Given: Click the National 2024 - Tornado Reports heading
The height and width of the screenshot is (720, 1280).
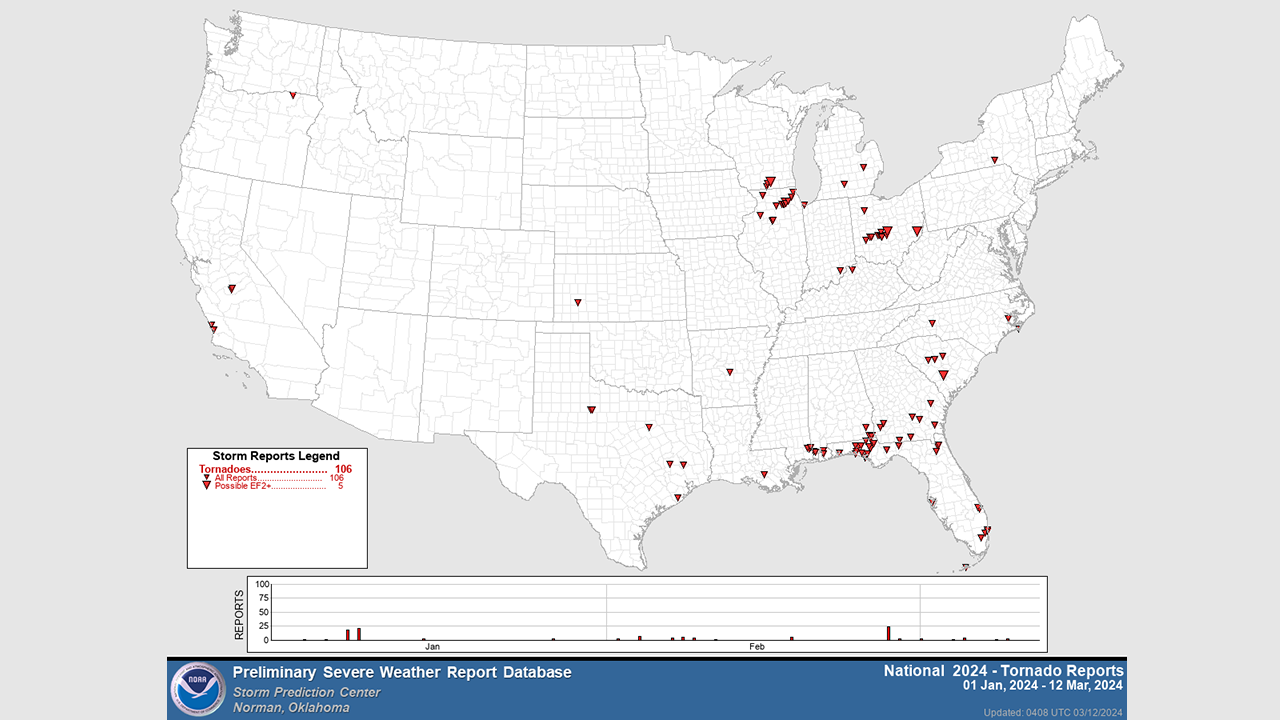Looking at the screenshot, I should point(1003,670).
